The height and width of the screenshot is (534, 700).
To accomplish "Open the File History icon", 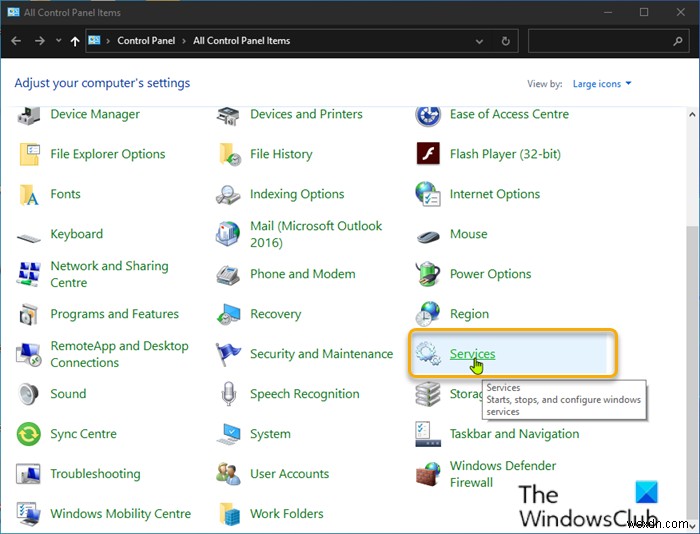I will coord(229,154).
